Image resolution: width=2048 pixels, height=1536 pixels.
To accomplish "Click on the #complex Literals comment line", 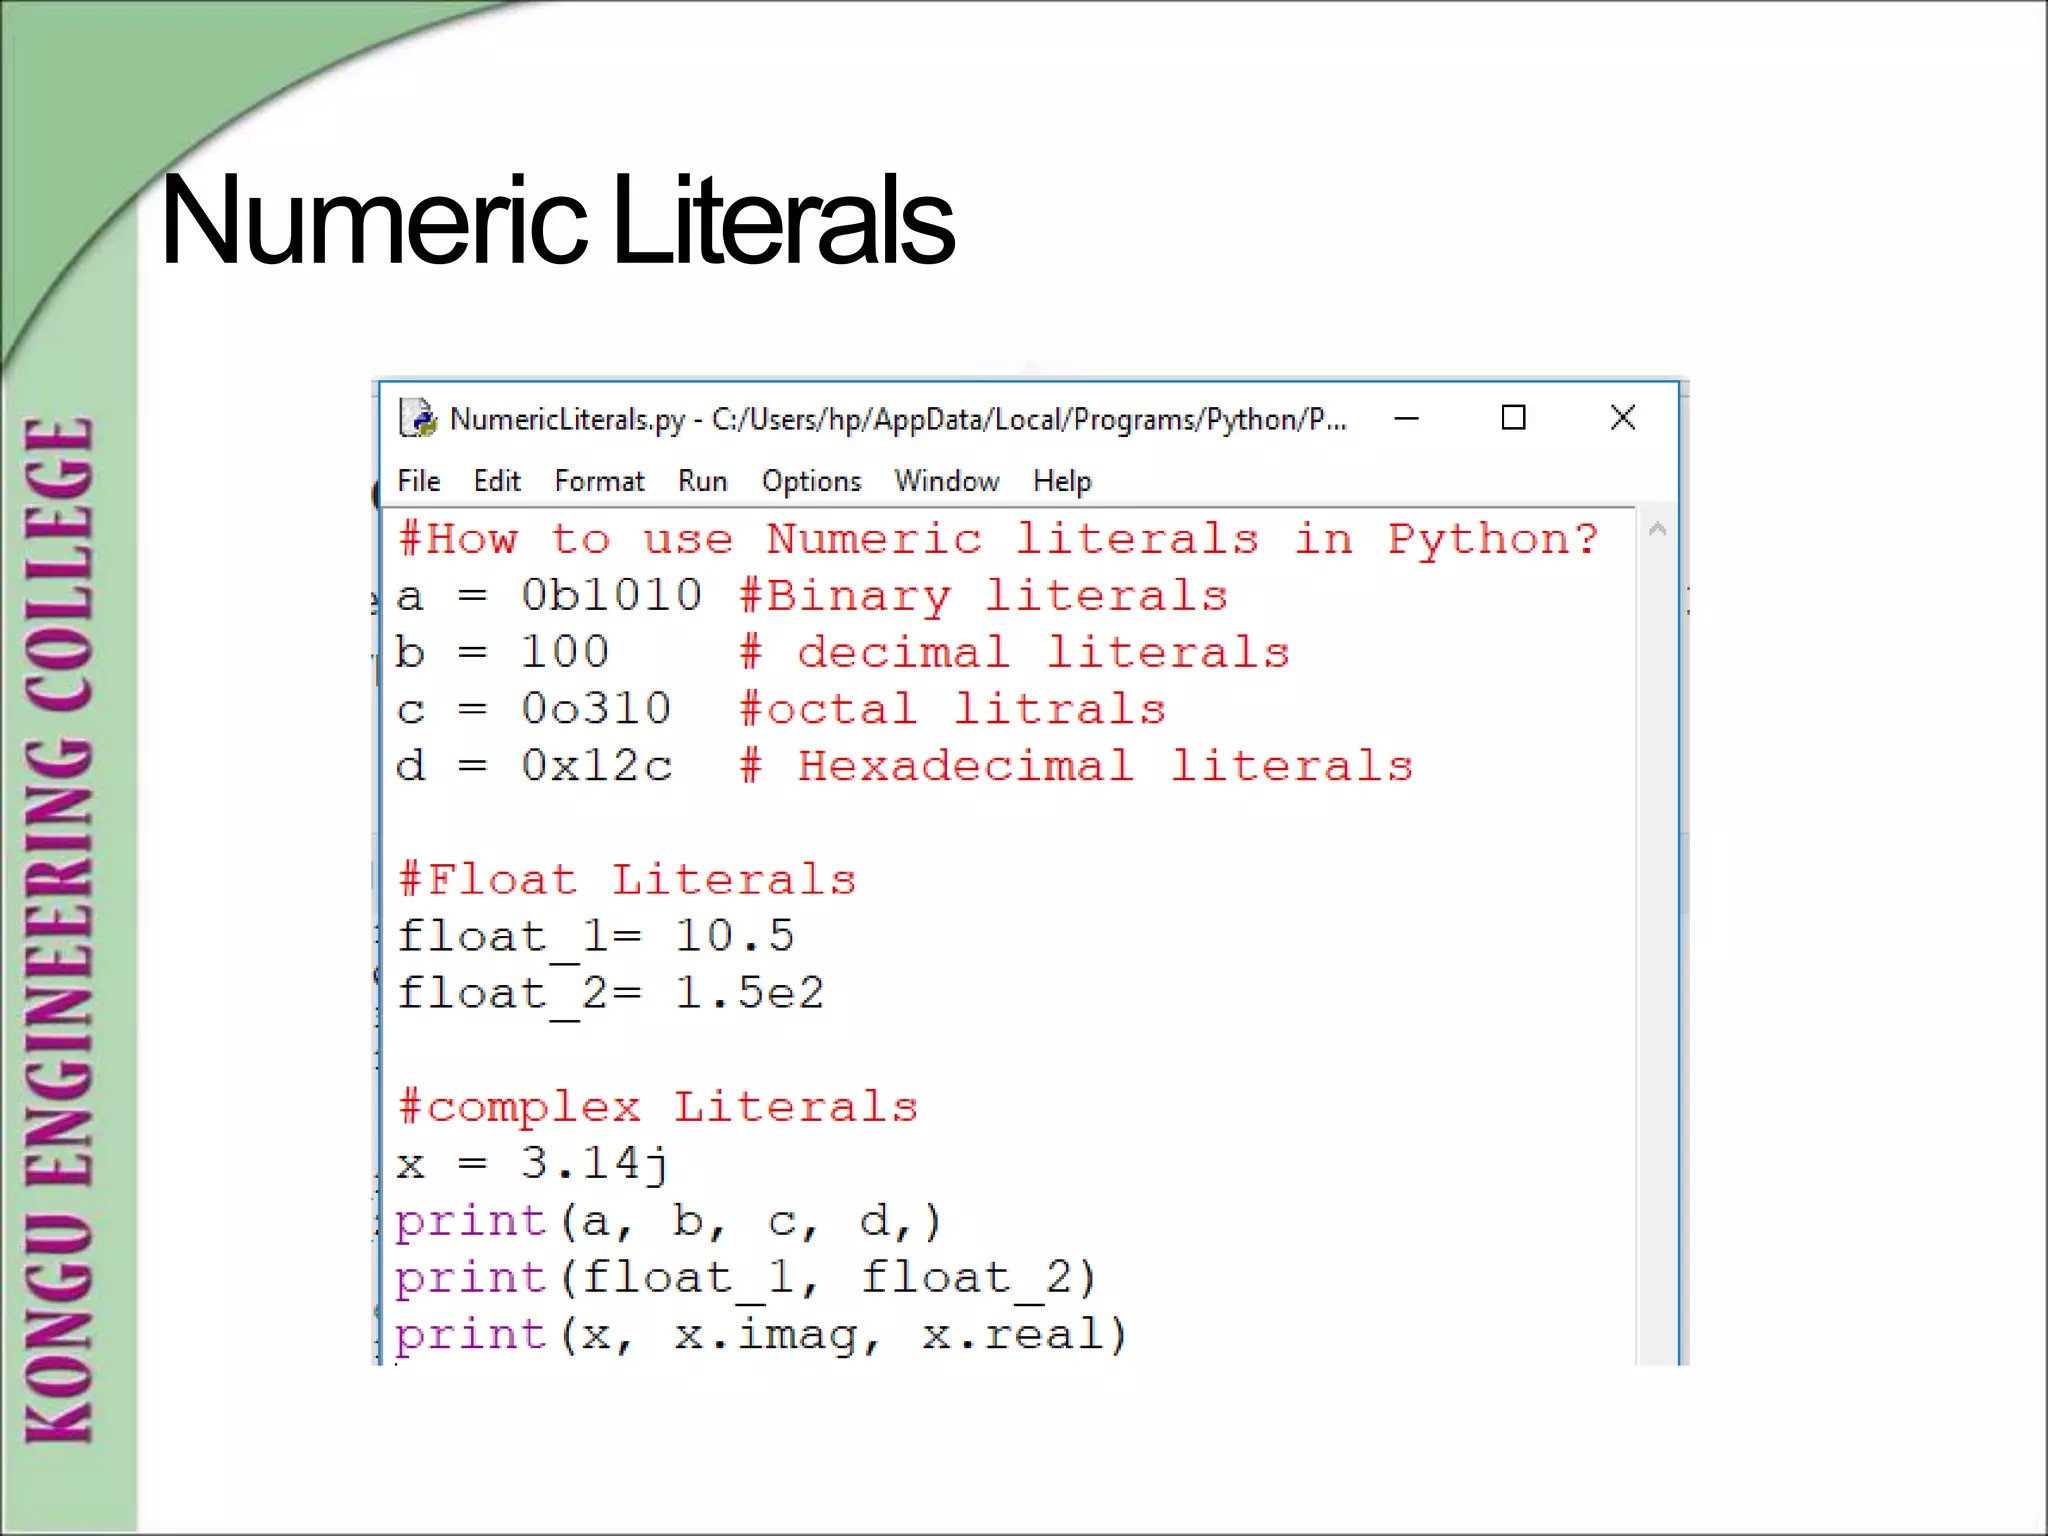I will 657,1107.
